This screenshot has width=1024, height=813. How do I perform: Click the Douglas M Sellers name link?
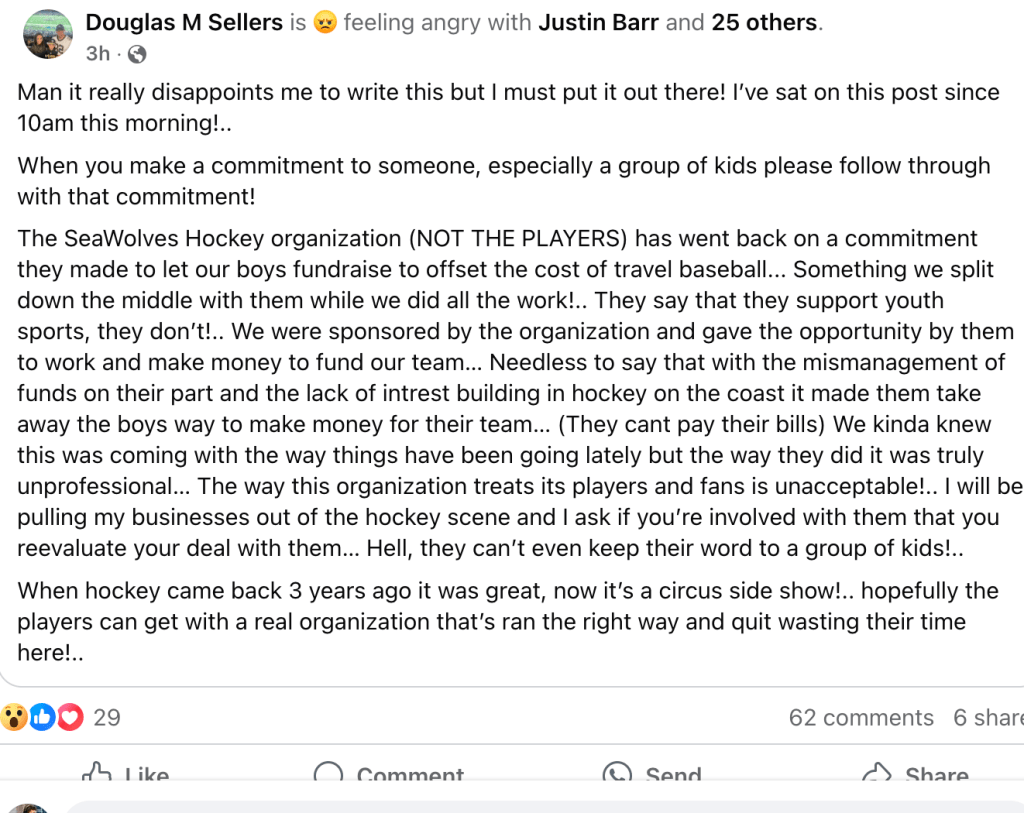184,22
